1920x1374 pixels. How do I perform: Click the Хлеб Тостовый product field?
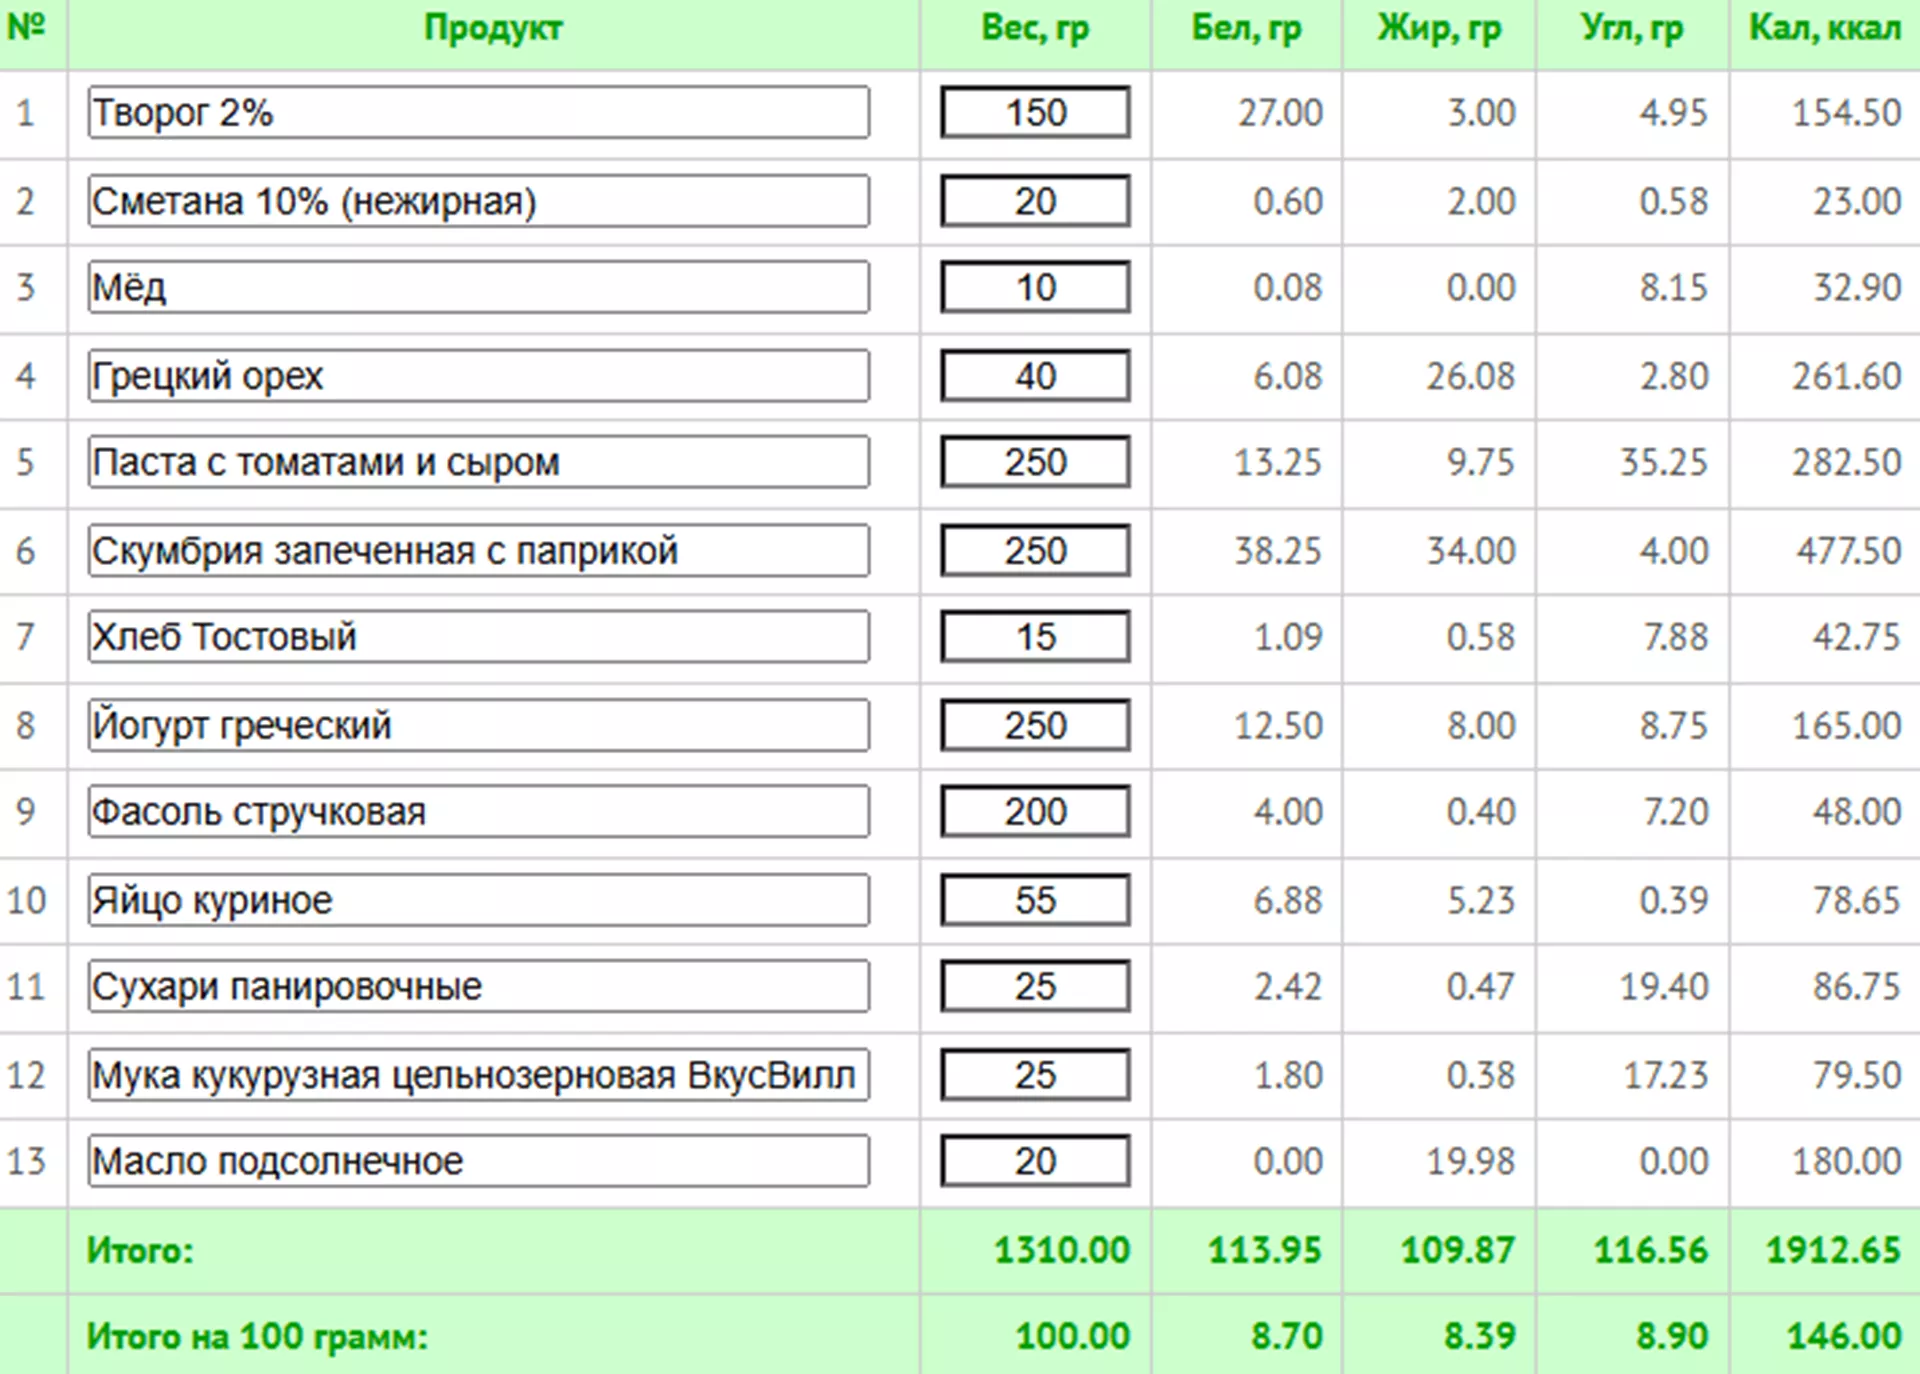point(478,637)
